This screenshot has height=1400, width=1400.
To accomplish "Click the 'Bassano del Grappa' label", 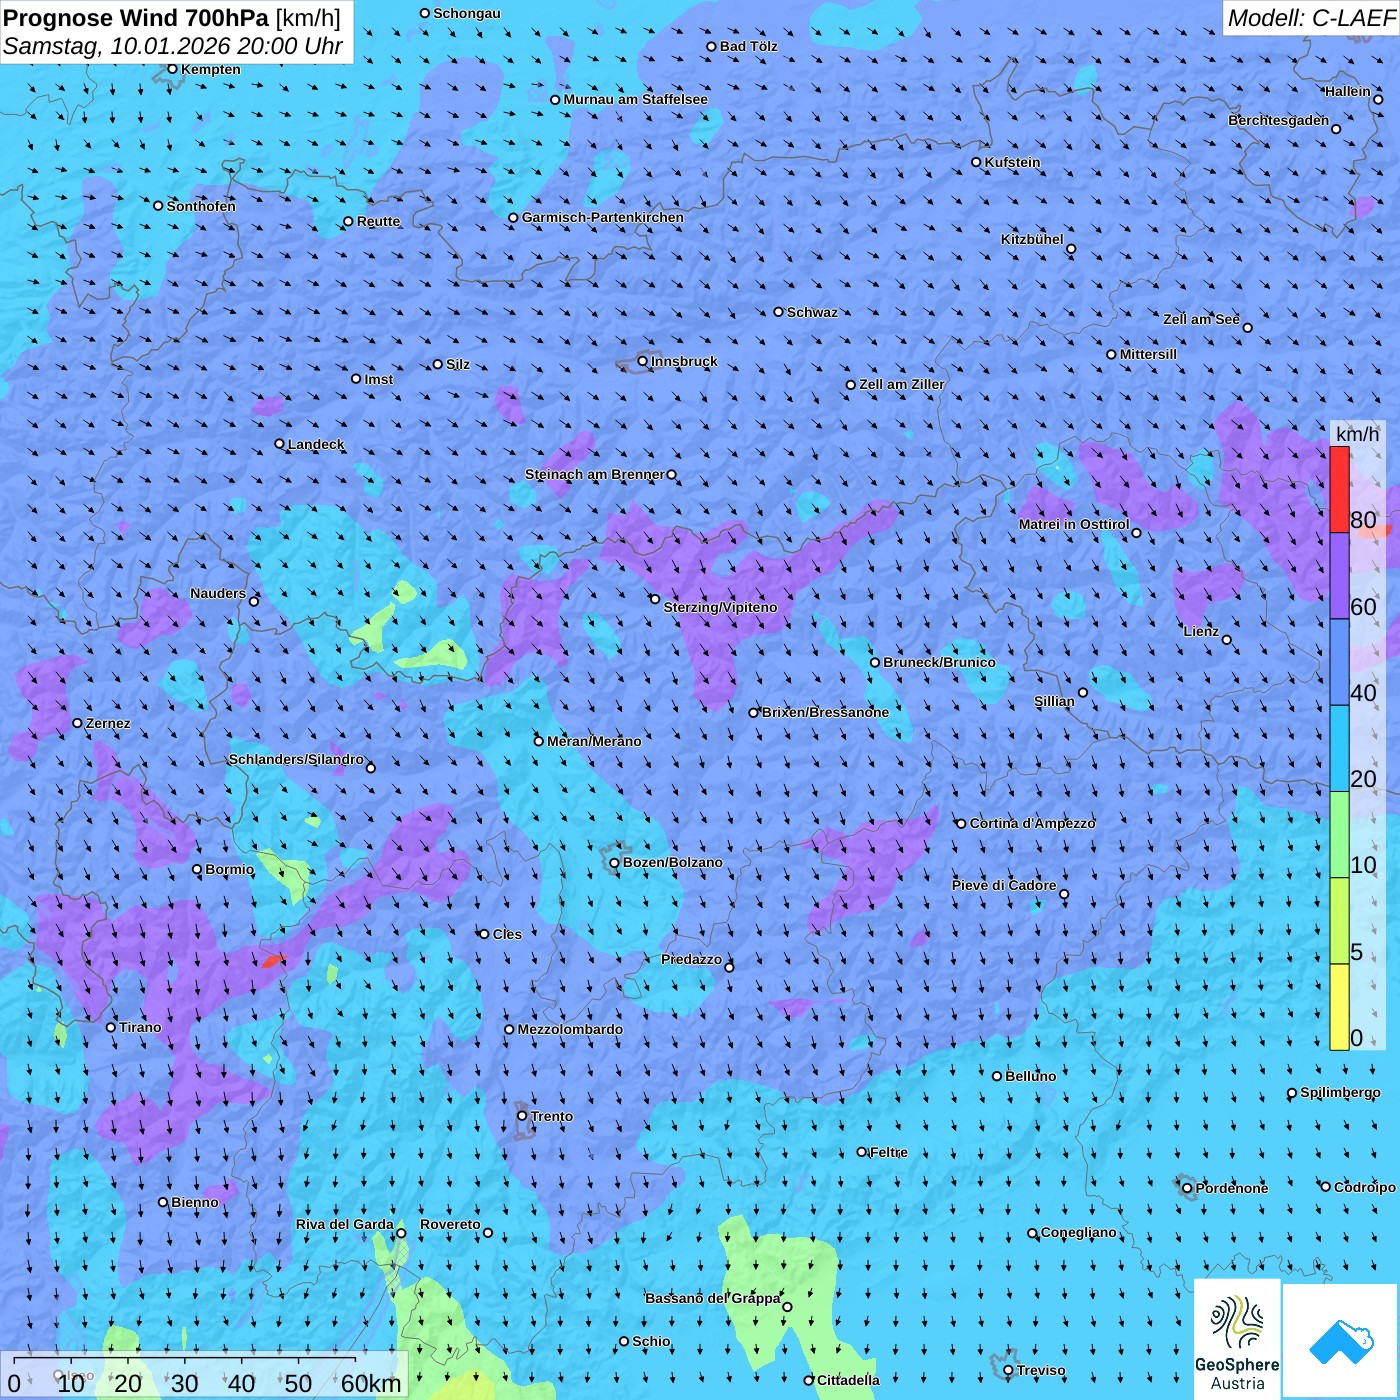I will click(x=713, y=1298).
